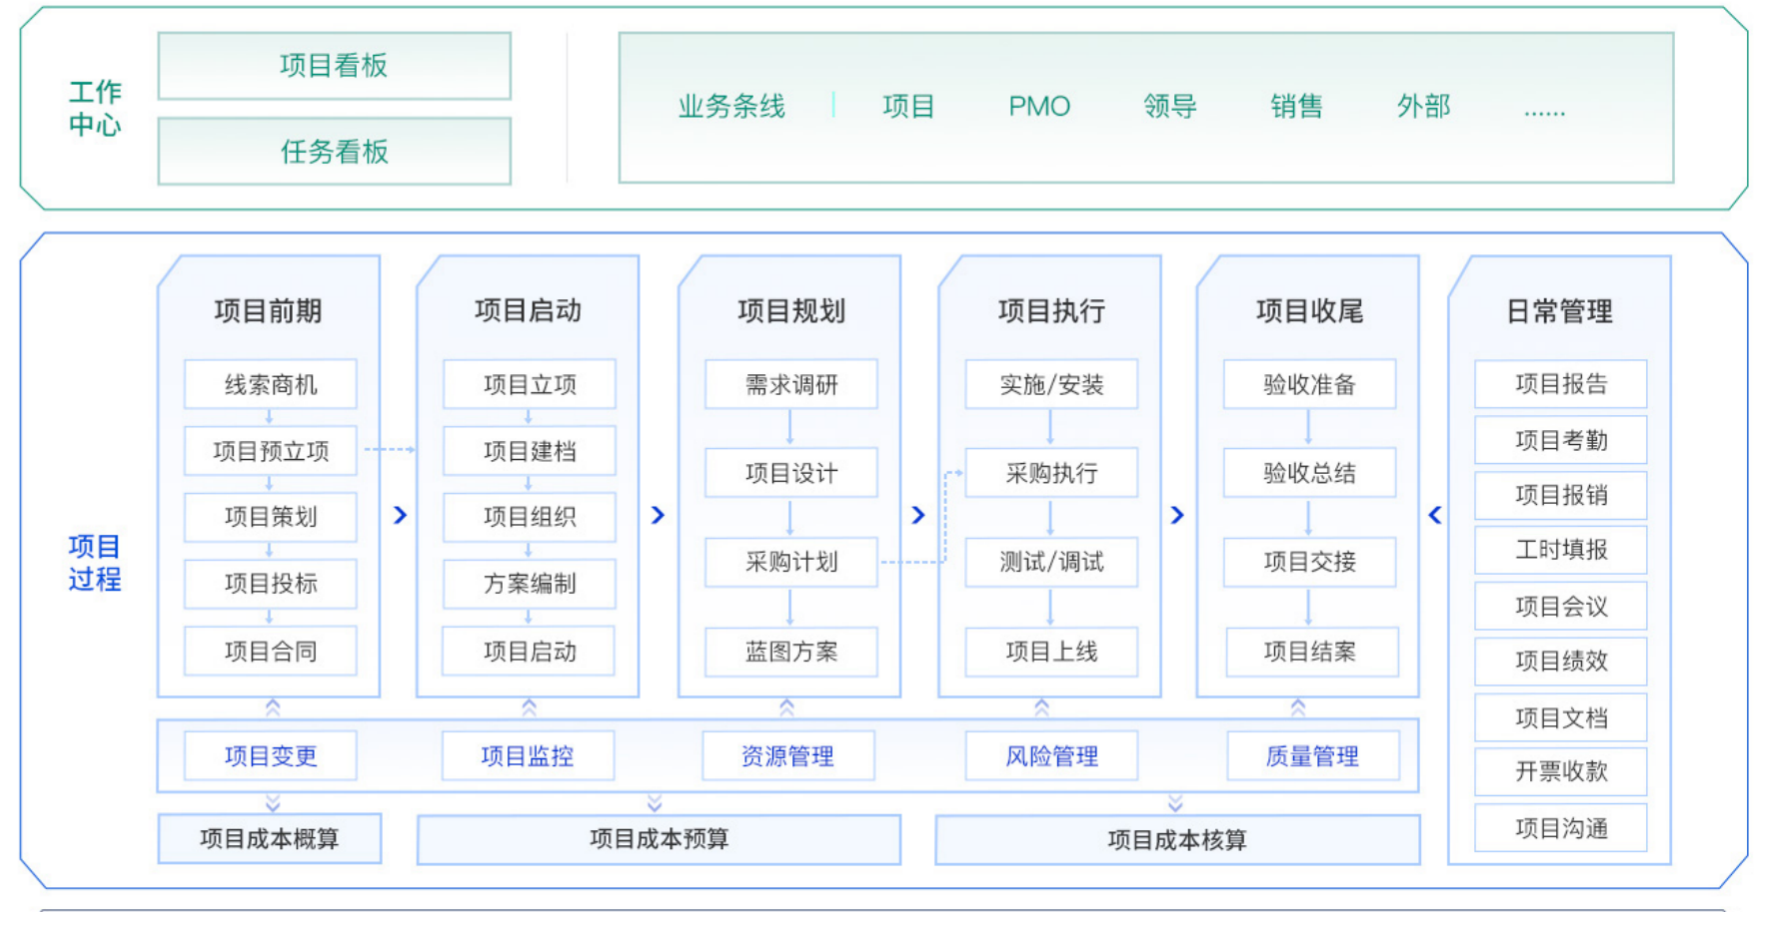Select the 销售 entry
Image resolution: width=1774 pixels, height=942 pixels.
click(x=1297, y=106)
